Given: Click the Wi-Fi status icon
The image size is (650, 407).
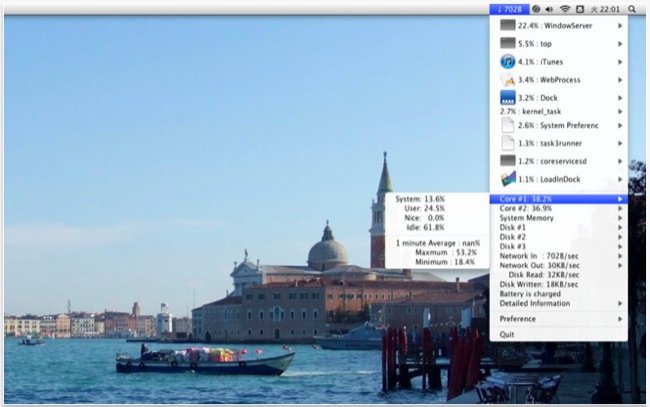Looking at the screenshot, I should (x=564, y=8).
